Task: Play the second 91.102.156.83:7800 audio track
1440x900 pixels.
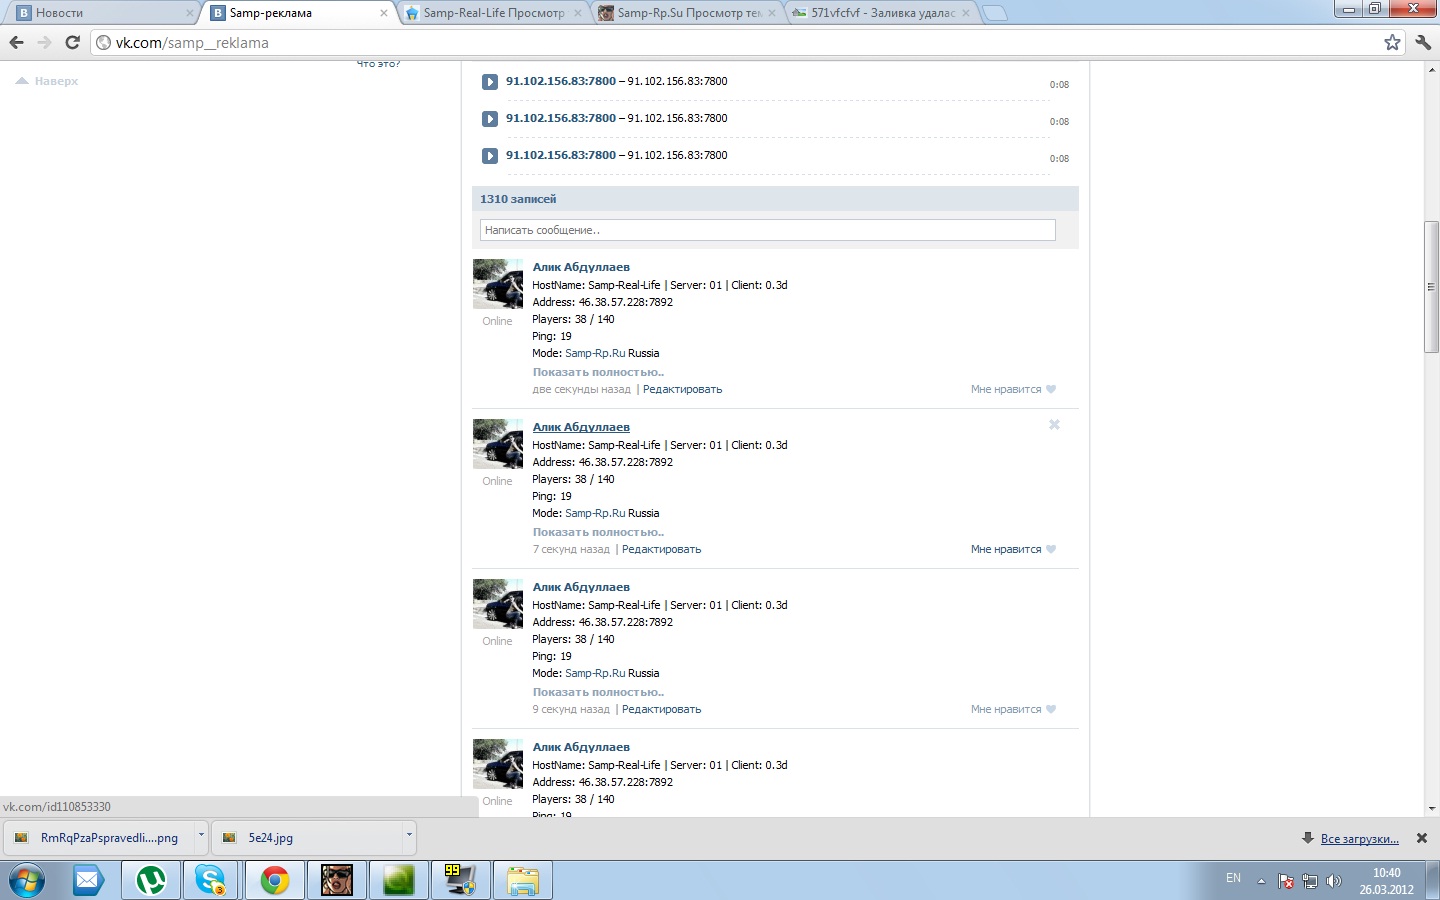Action: click(x=490, y=119)
